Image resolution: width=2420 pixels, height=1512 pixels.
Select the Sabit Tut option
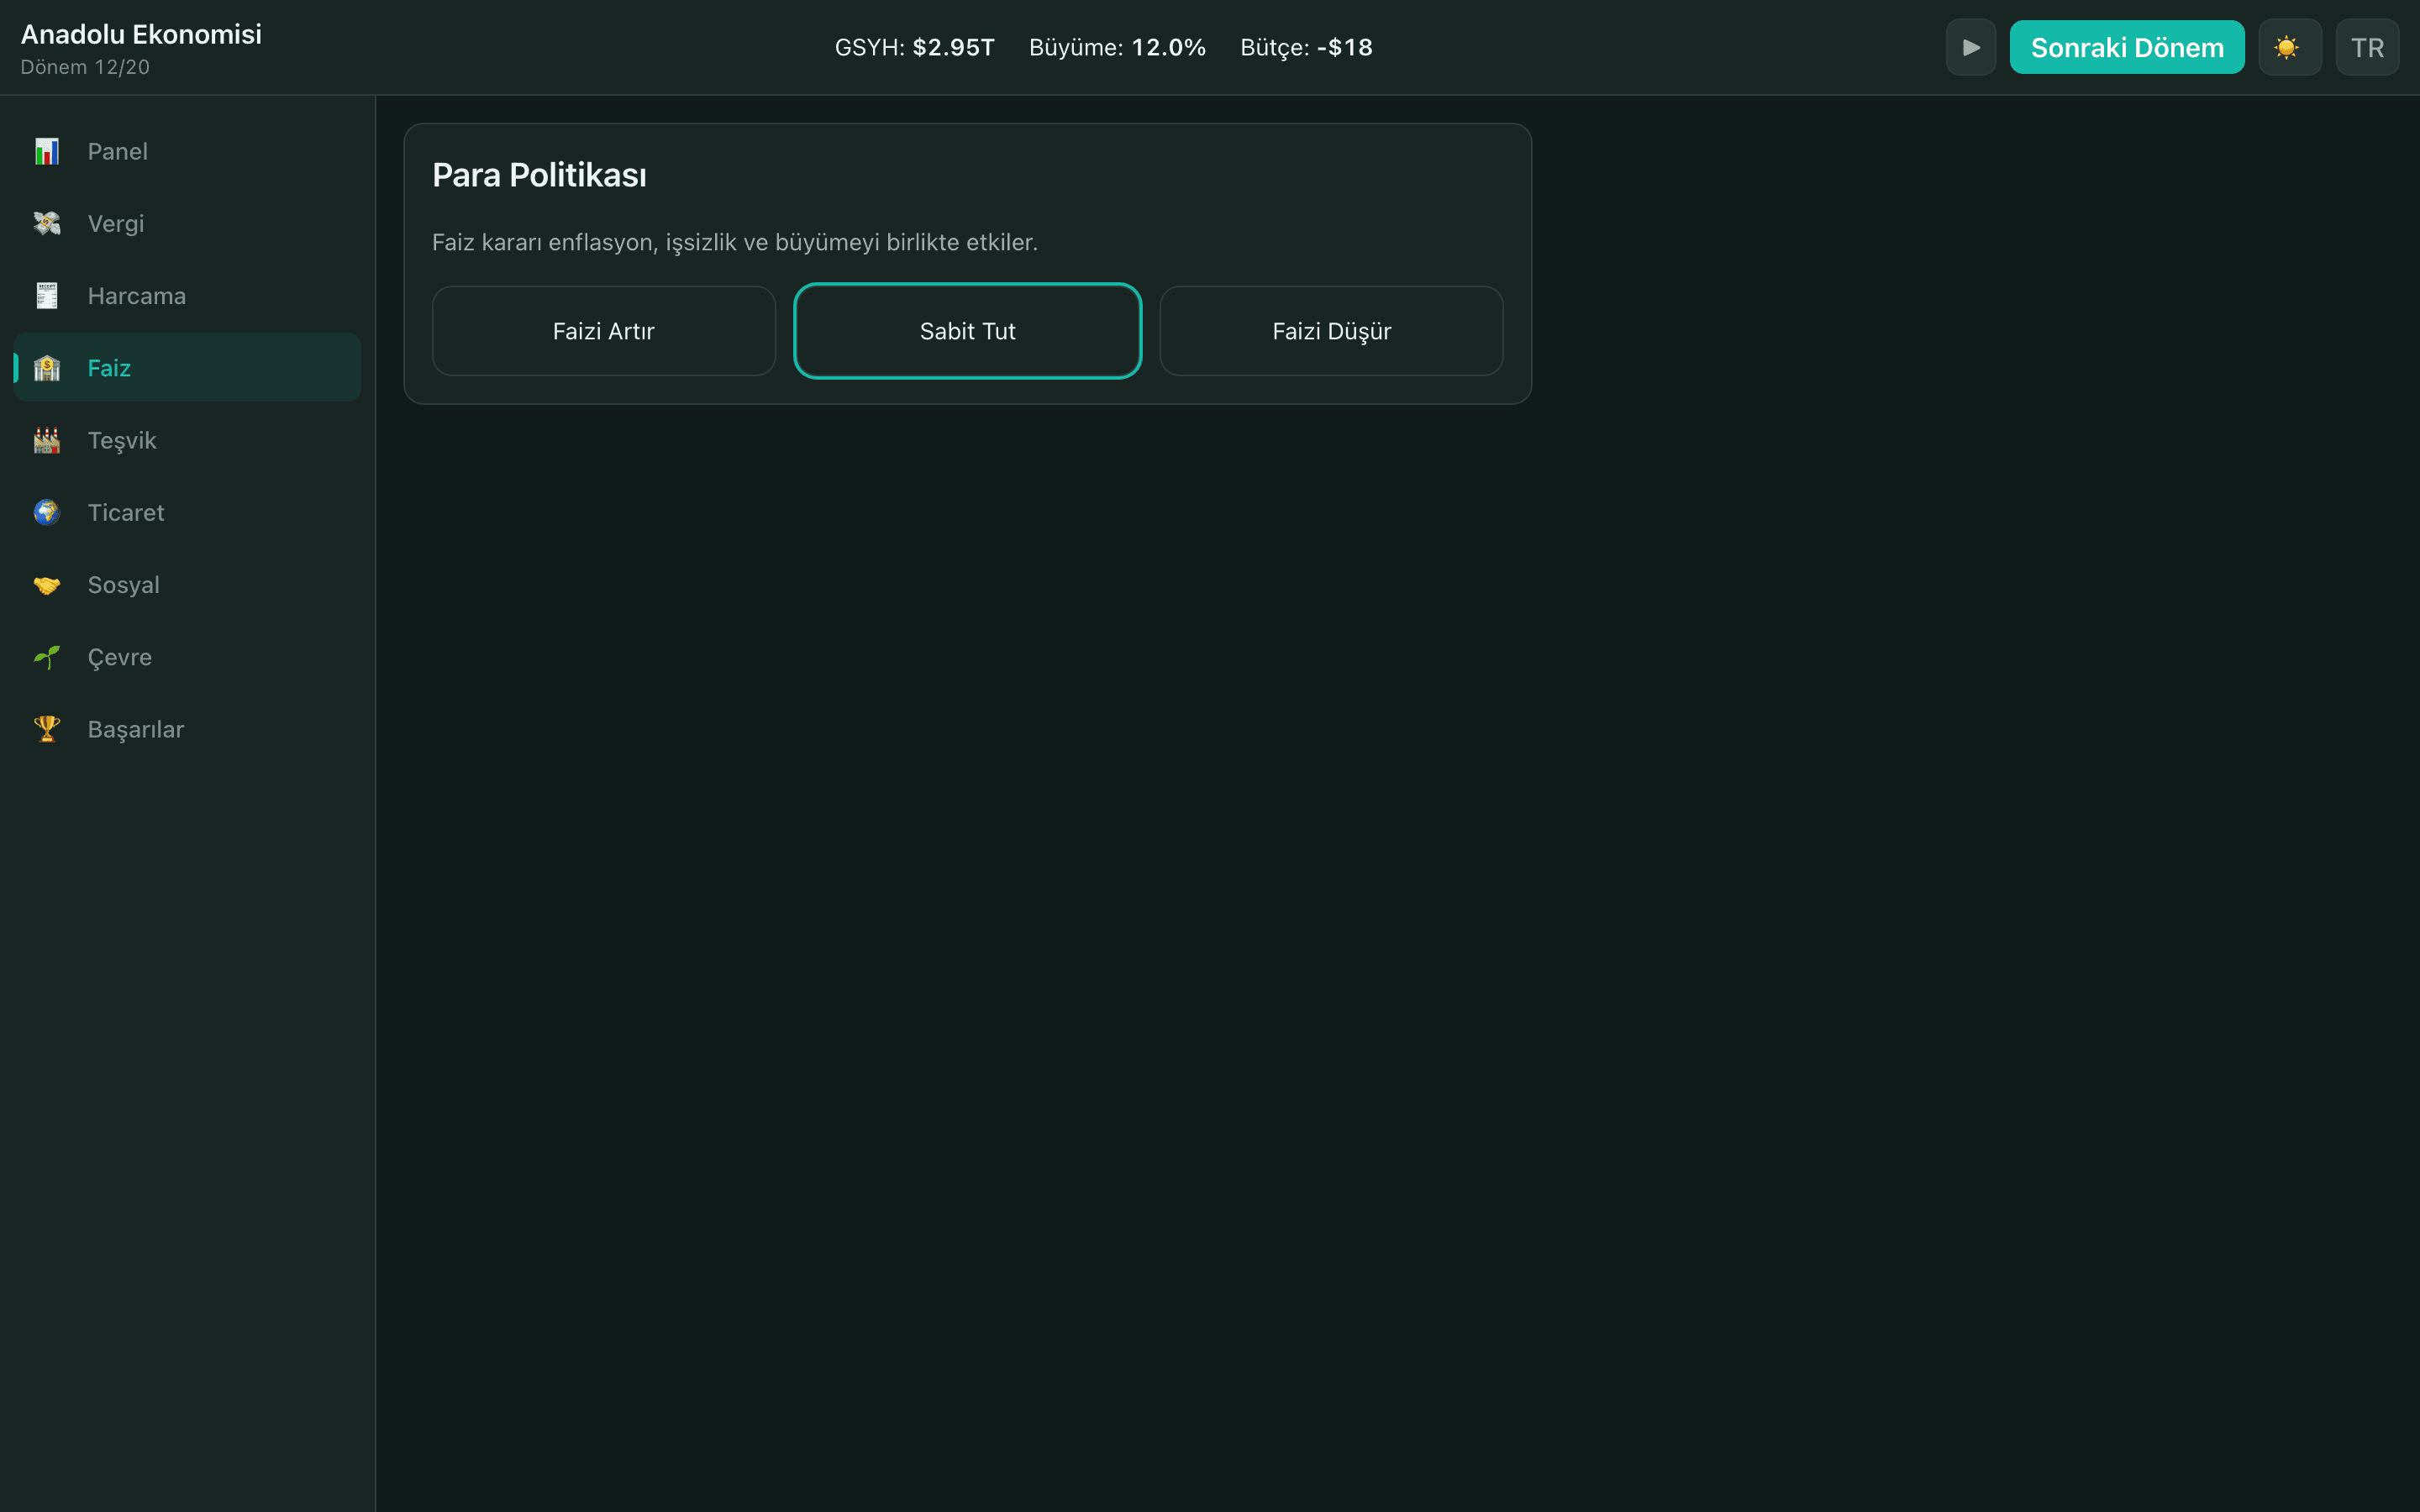[967, 331]
